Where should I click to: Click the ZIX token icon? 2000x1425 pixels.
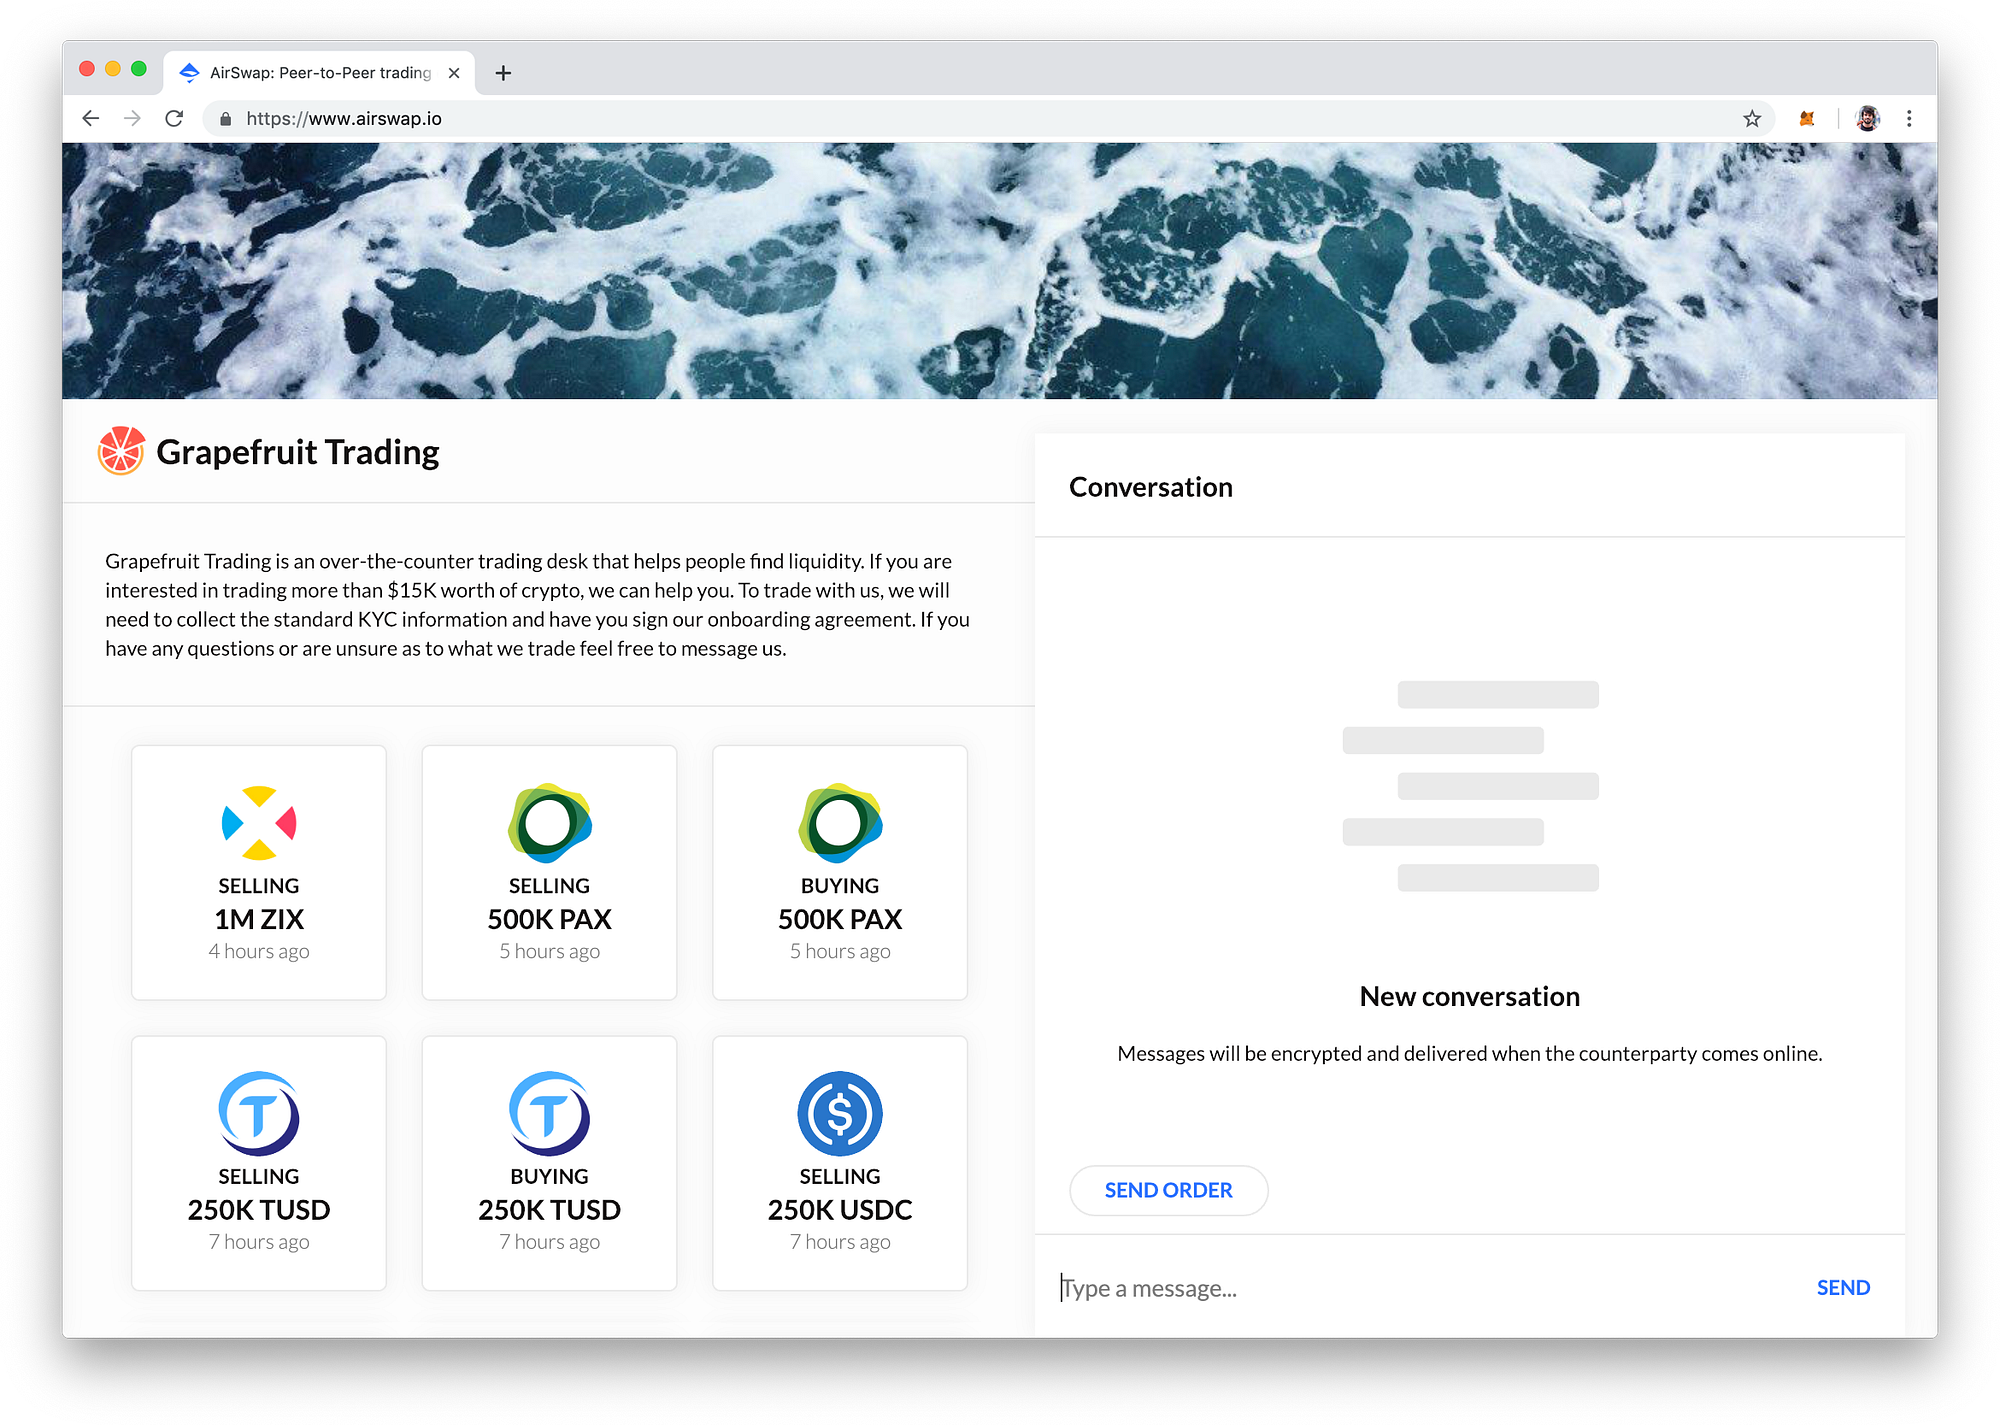(x=259, y=823)
